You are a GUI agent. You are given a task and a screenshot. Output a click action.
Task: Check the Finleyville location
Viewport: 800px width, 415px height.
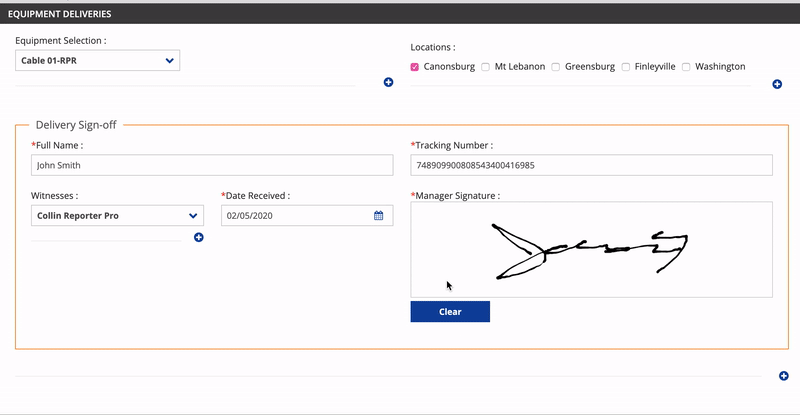click(x=626, y=67)
